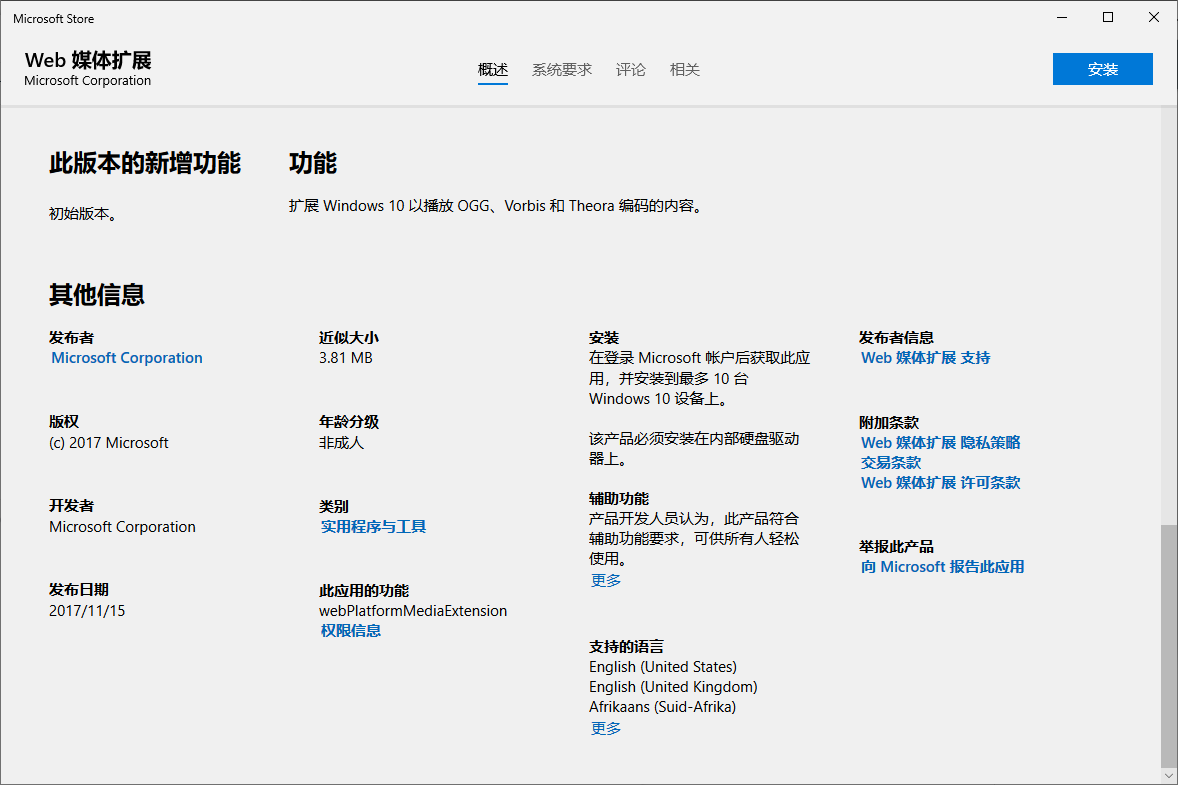View 权限信息 permission details
The image size is (1178, 785).
tap(350, 630)
